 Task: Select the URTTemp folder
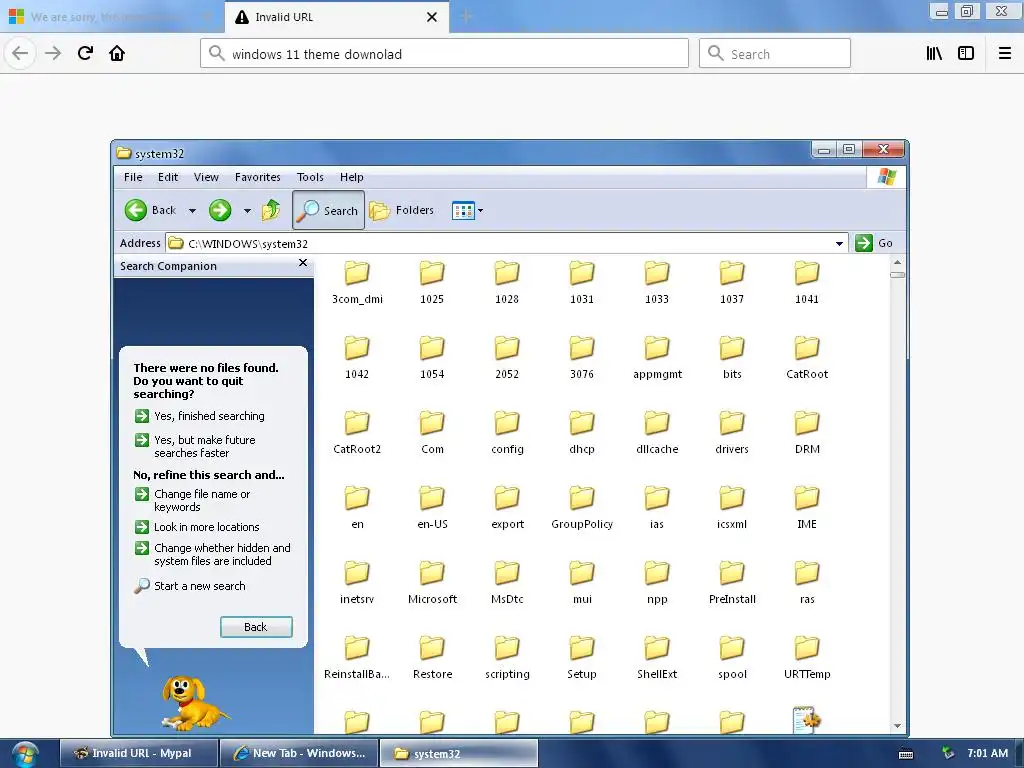[x=807, y=659]
